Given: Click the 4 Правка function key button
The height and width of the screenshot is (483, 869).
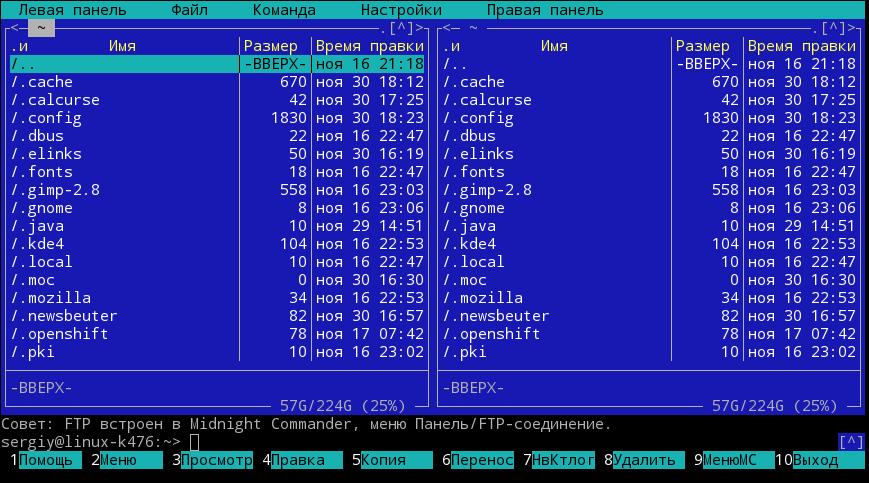Looking at the screenshot, I should (302, 460).
